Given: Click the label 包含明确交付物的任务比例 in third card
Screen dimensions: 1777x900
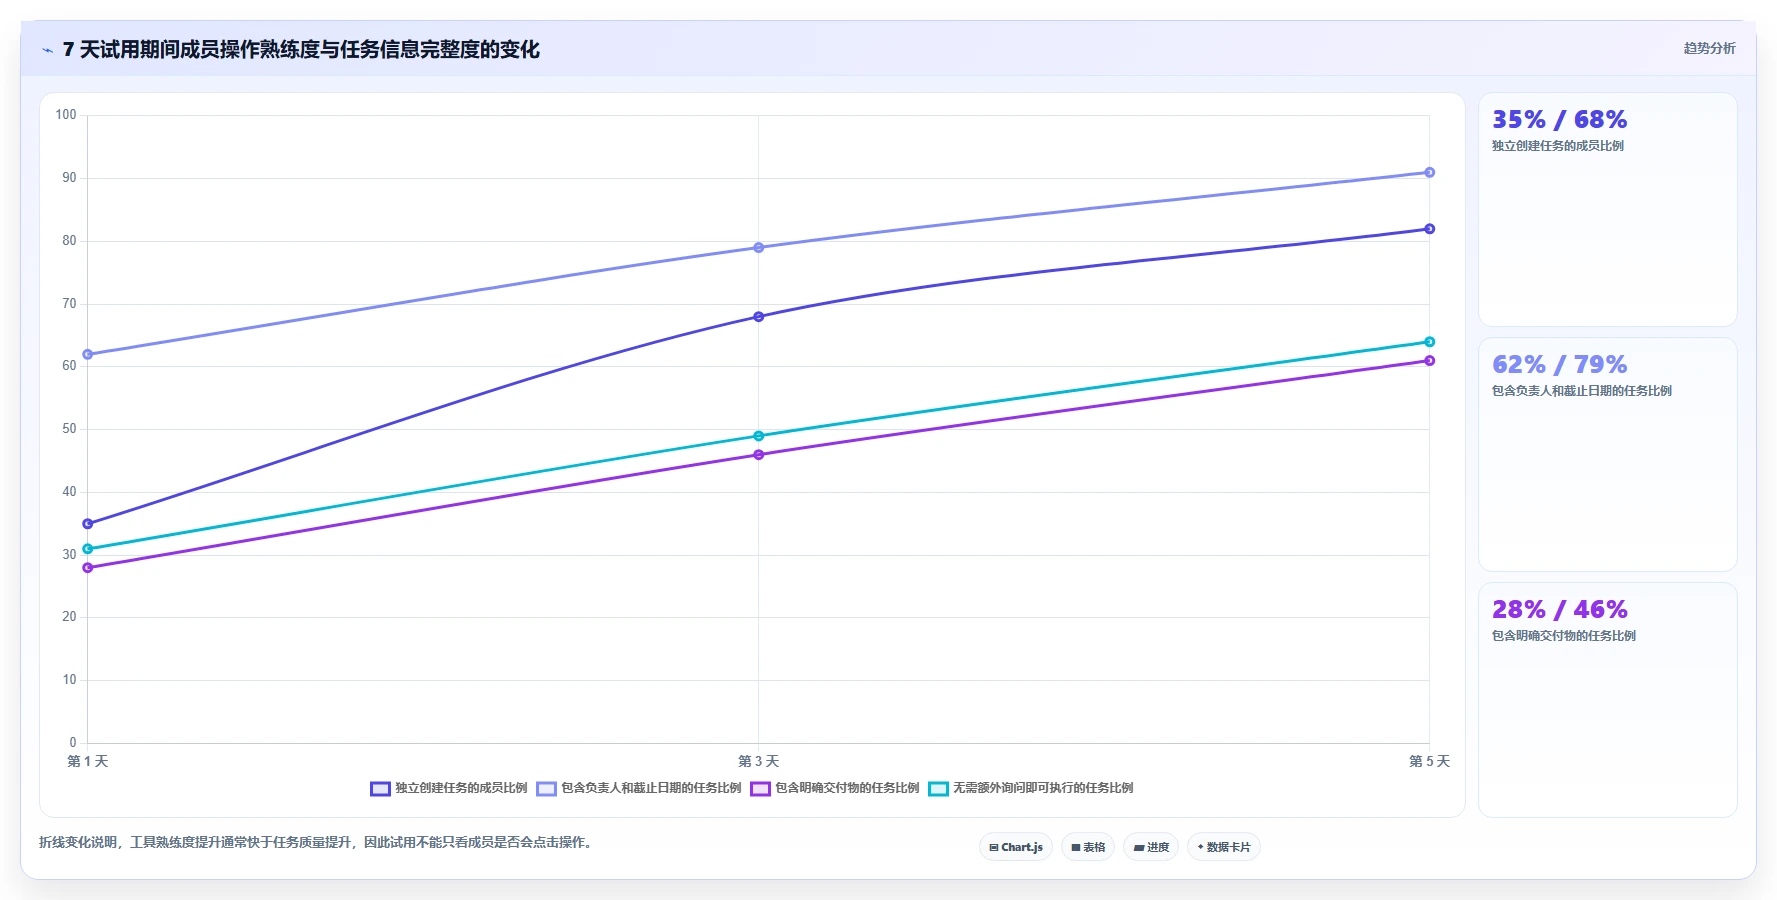Looking at the screenshot, I should pos(1564,636).
